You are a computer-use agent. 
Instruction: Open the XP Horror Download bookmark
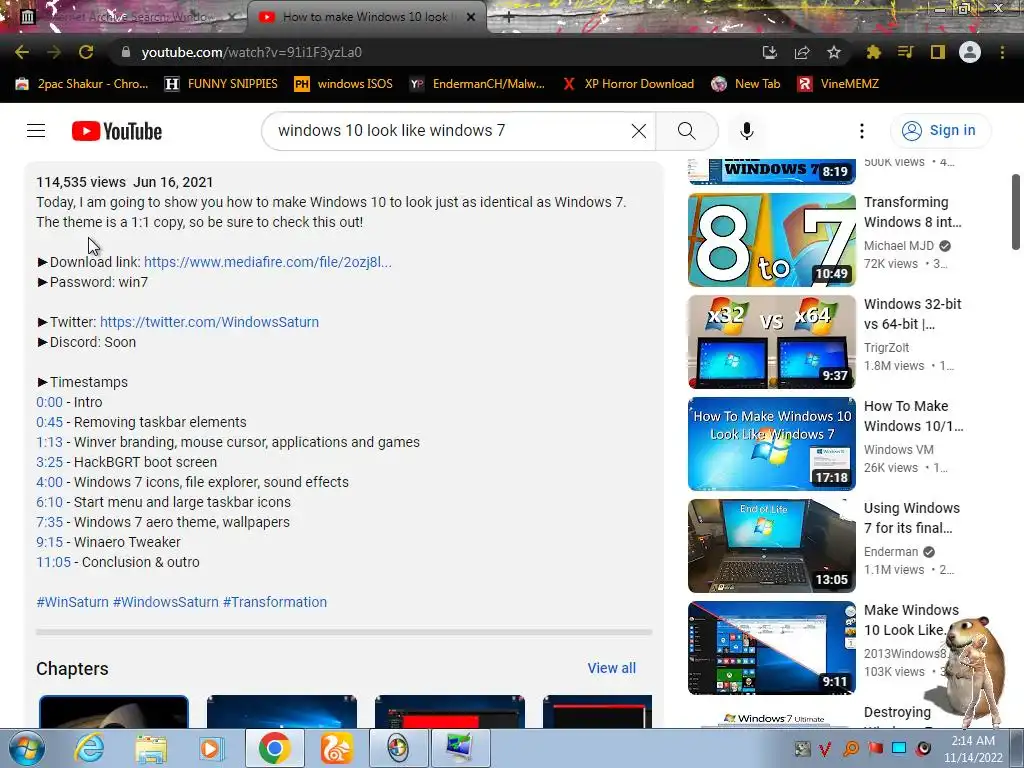coord(628,84)
